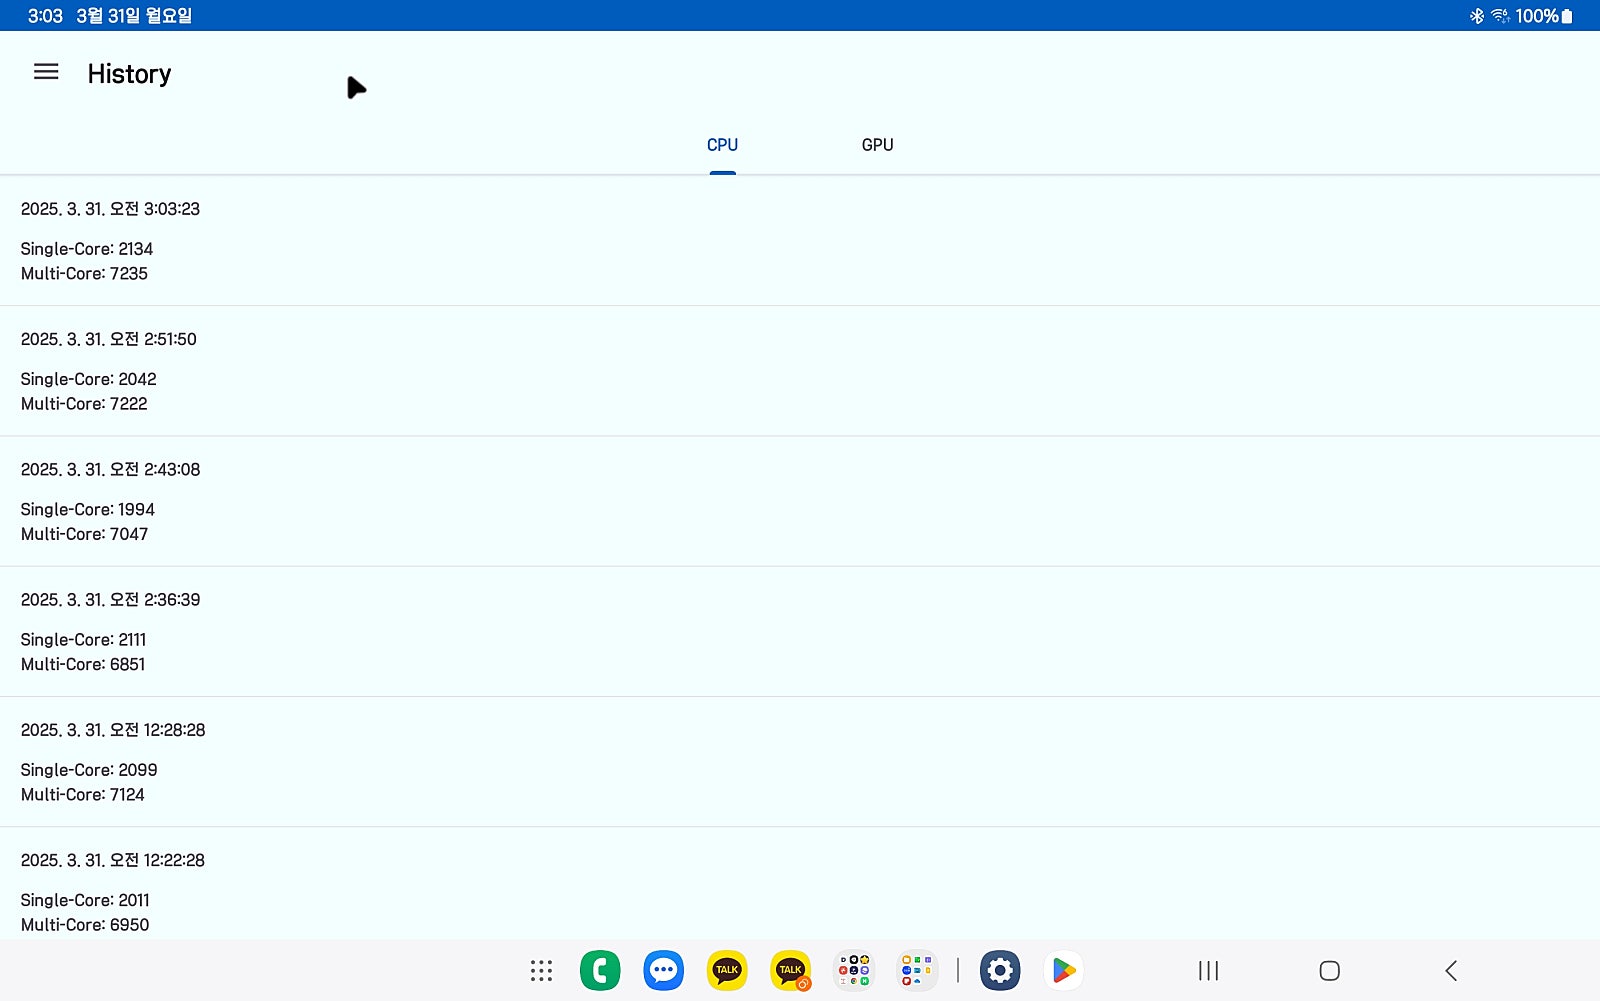Image resolution: width=1600 pixels, height=1001 pixels.
Task: Click Multi-Core: 7235 score
Action: [84, 274]
